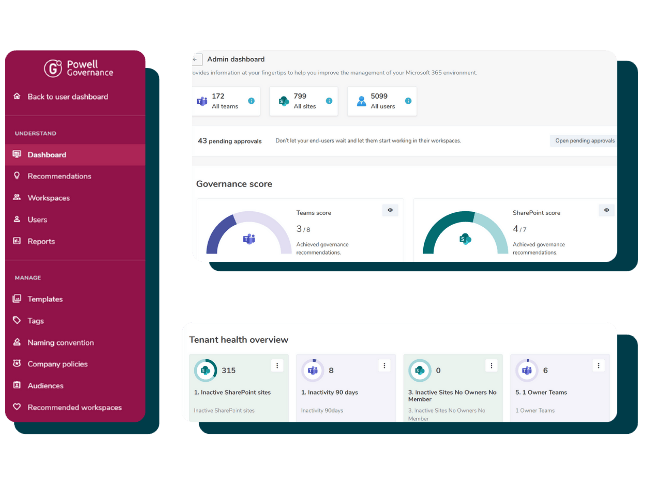648x500 pixels.
Task: Click info badge on All teams card
Action: click(x=251, y=100)
